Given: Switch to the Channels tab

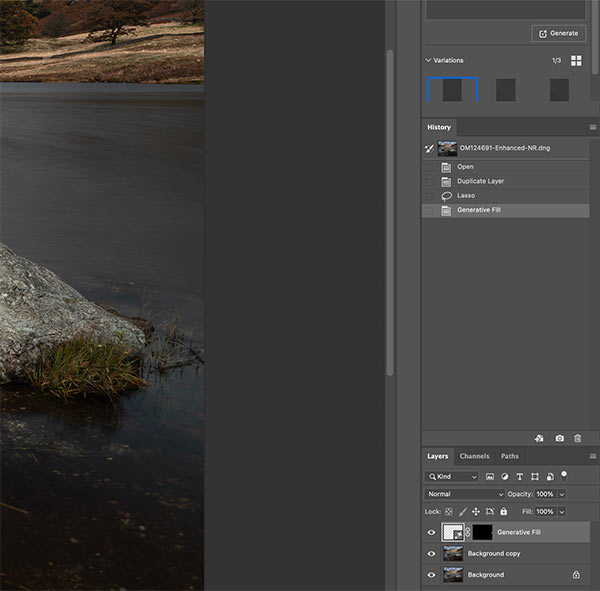Looking at the screenshot, I should [474, 456].
